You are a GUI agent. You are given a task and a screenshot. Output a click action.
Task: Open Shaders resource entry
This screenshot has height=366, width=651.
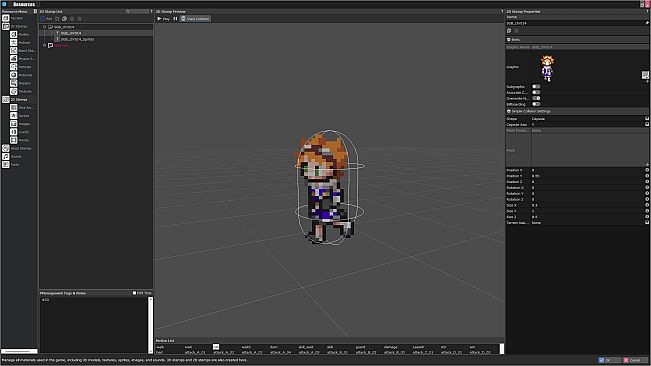pyautogui.click(x=20, y=83)
